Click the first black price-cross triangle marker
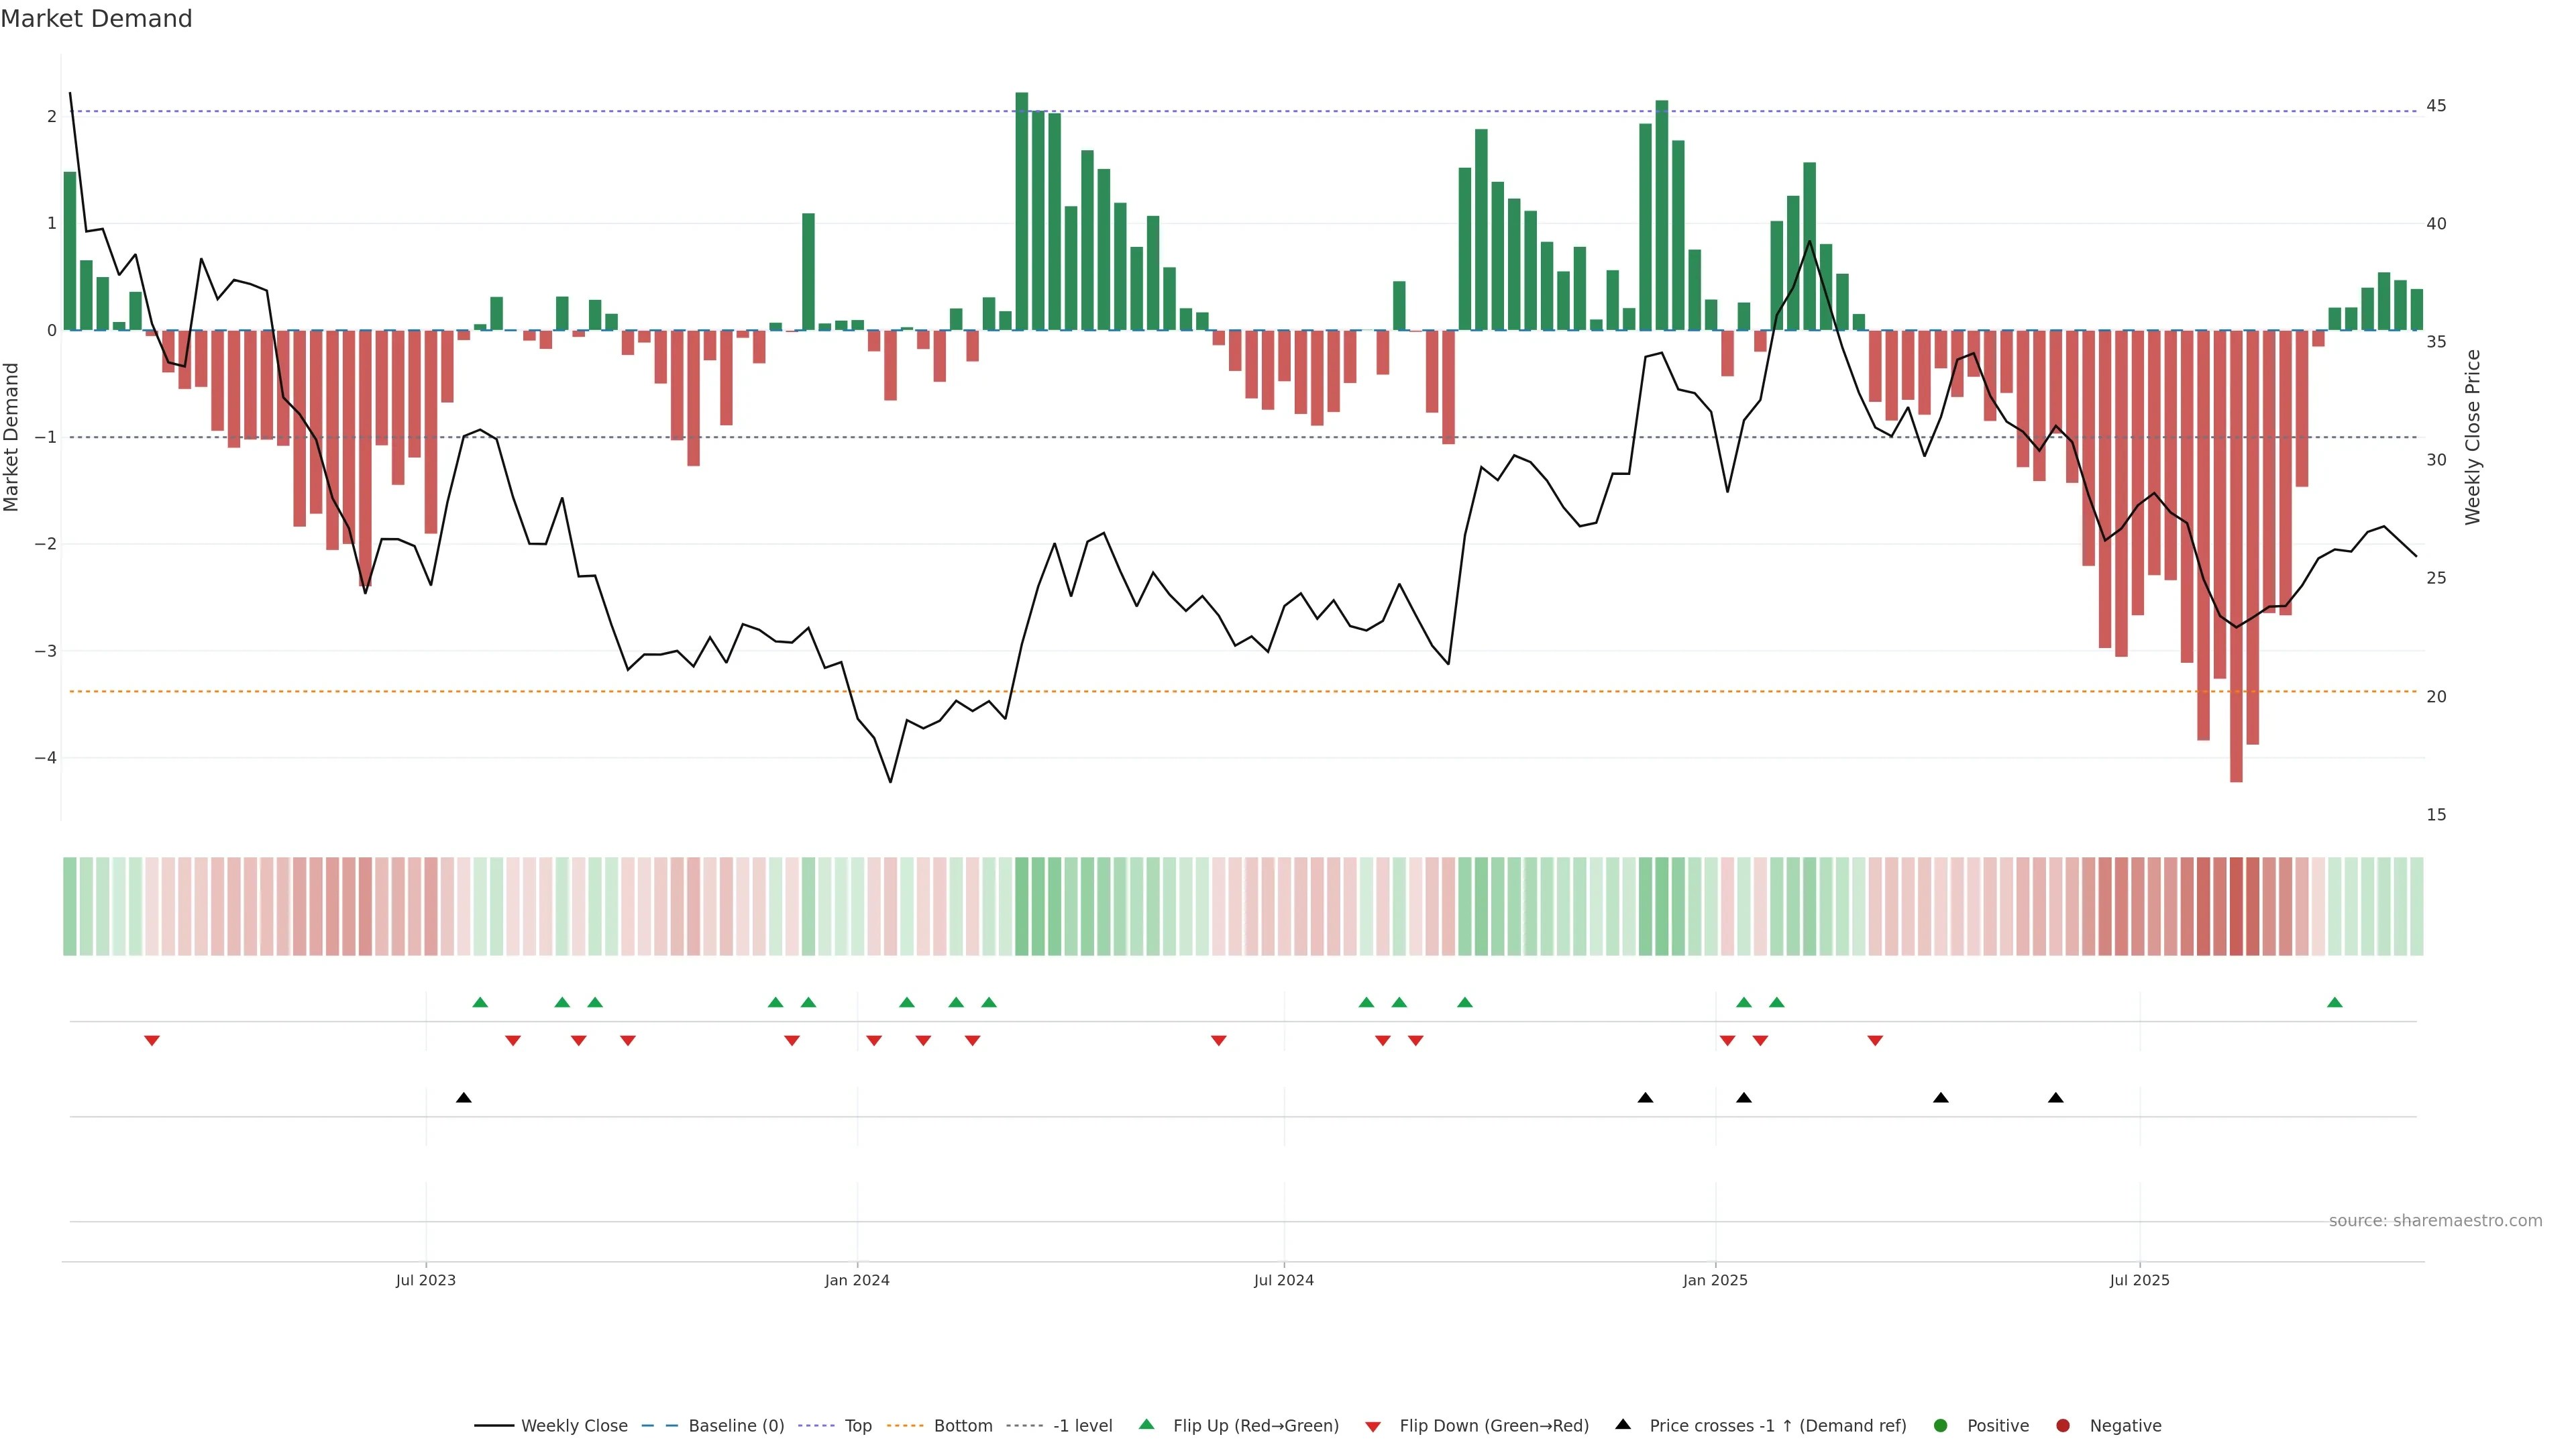This screenshot has width=2576, height=1449. (464, 1098)
